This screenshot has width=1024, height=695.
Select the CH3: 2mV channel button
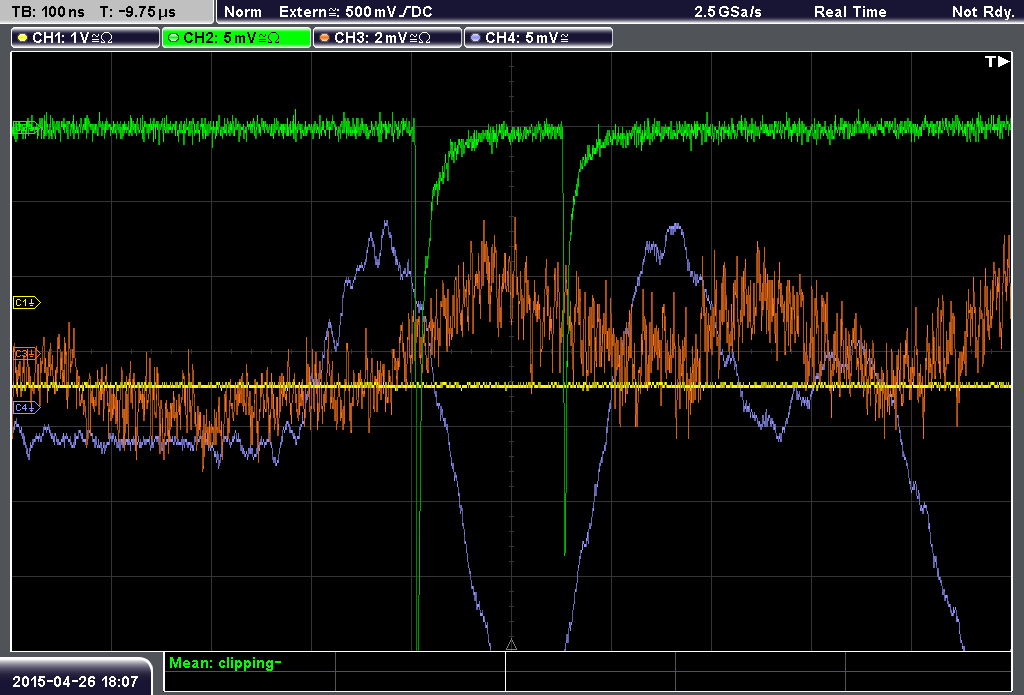[x=387, y=38]
